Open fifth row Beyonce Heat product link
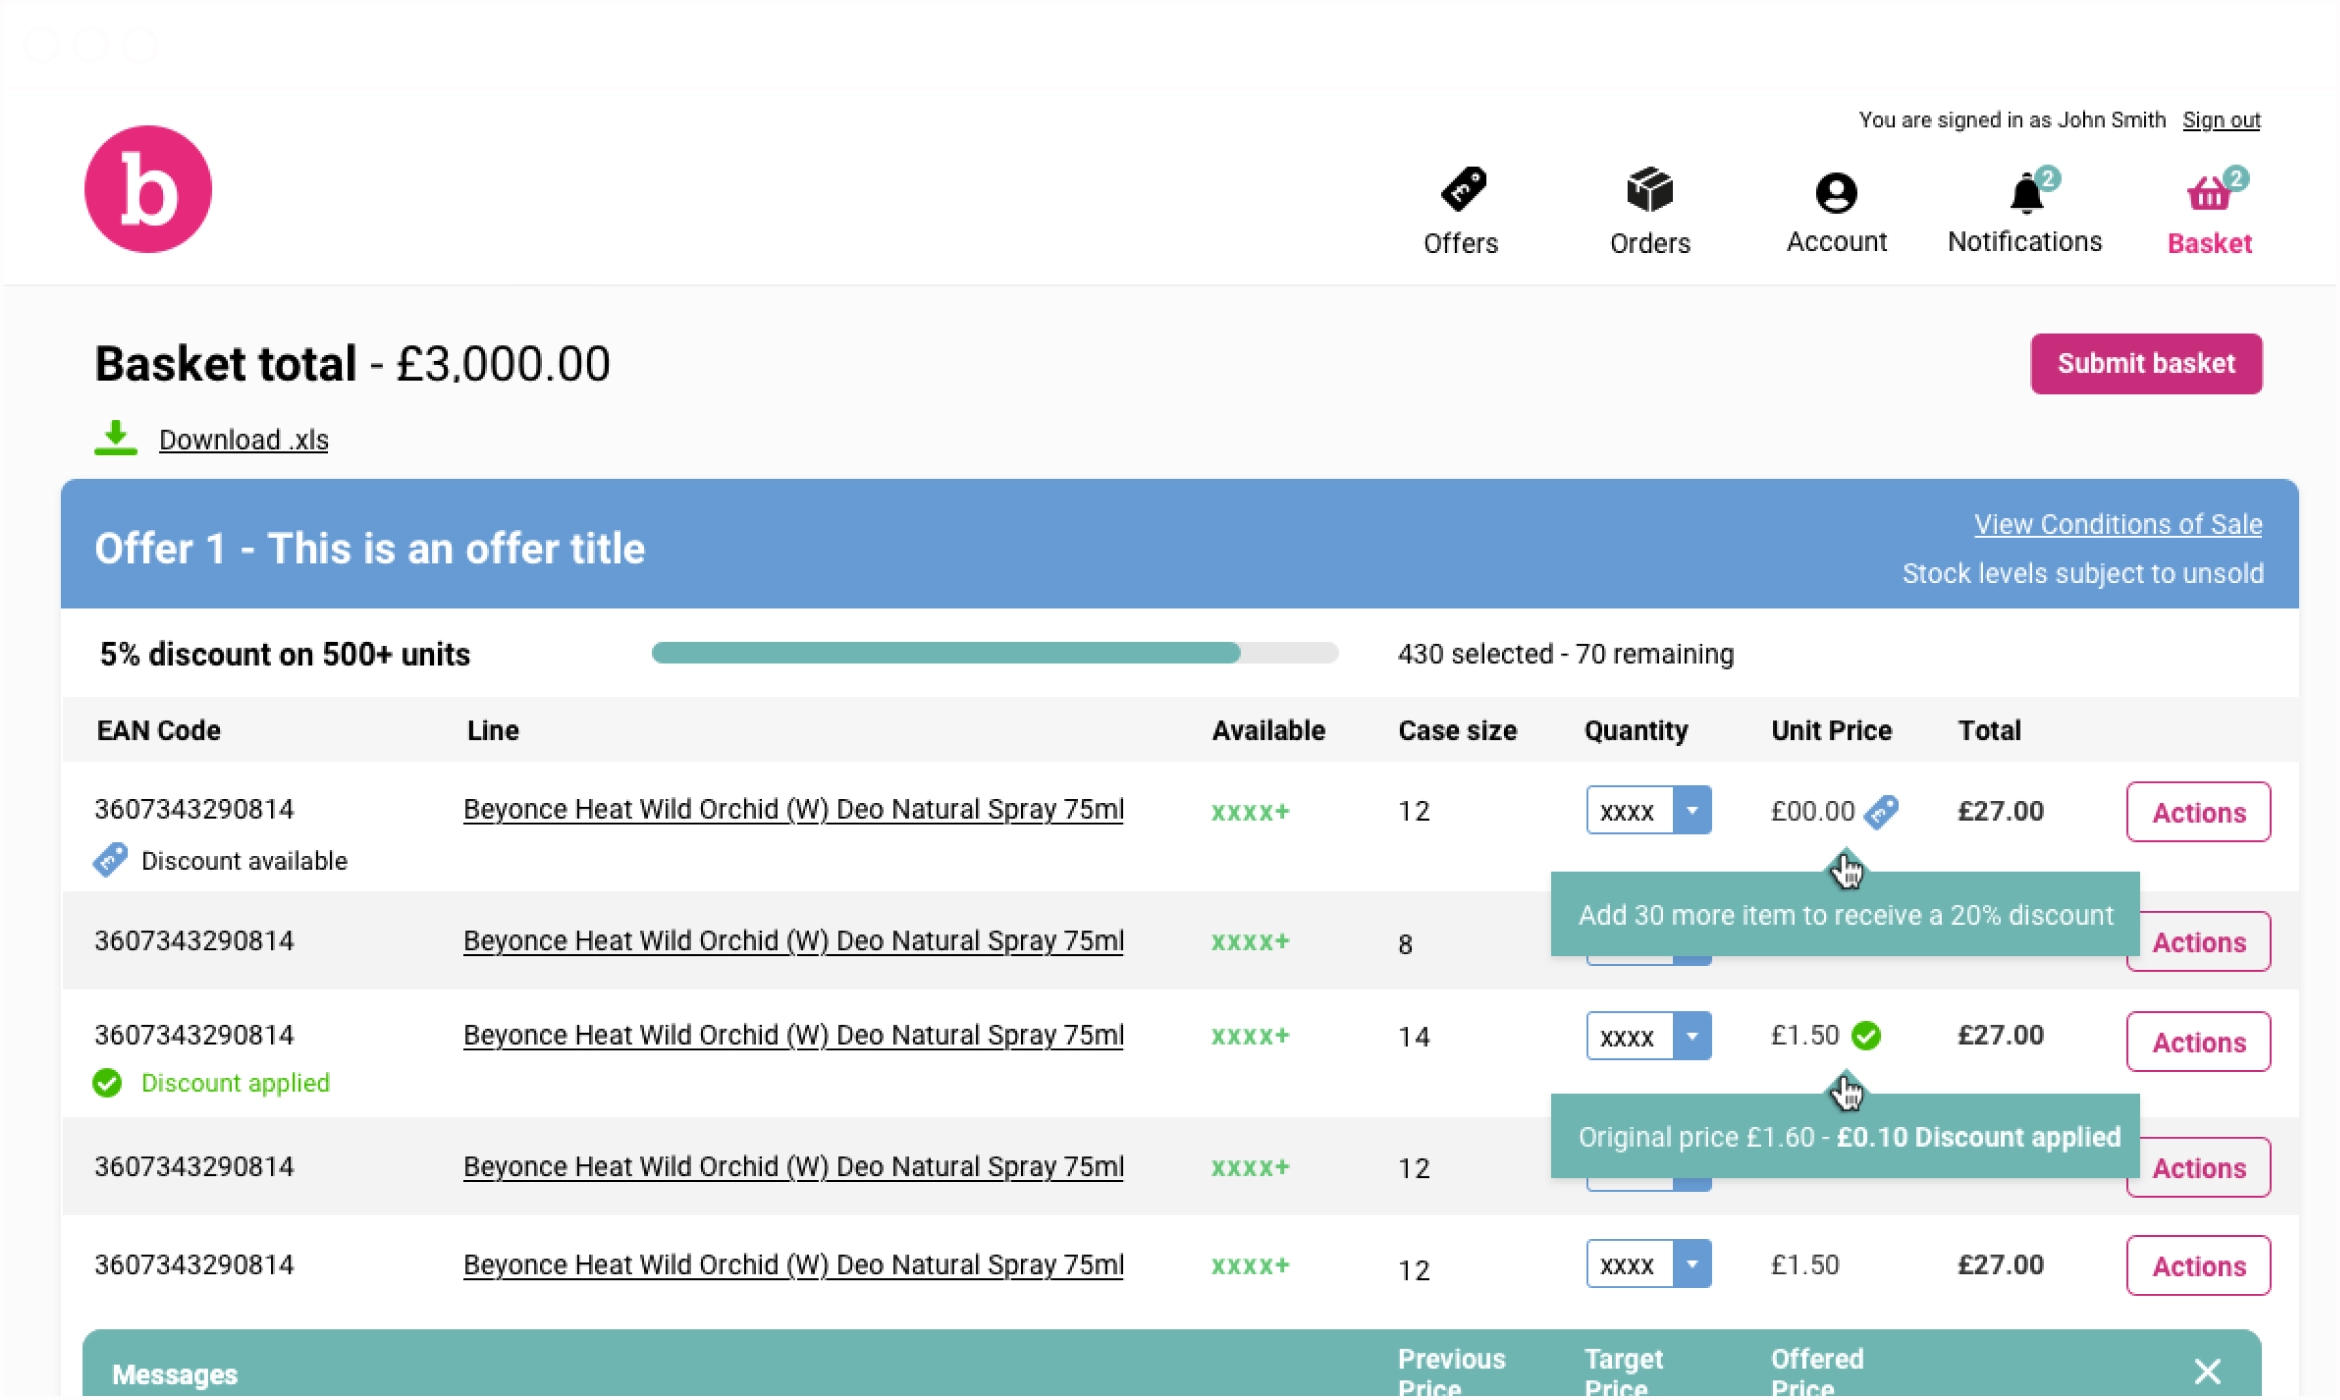Image resolution: width=2340 pixels, height=1400 pixels. pyautogui.click(x=793, y=1266)
